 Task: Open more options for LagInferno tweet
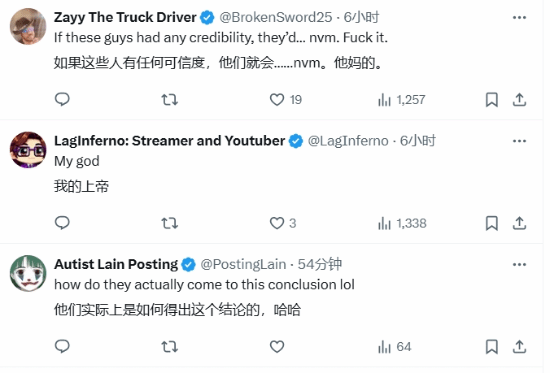pyautogui.click(x=519, y=141)
